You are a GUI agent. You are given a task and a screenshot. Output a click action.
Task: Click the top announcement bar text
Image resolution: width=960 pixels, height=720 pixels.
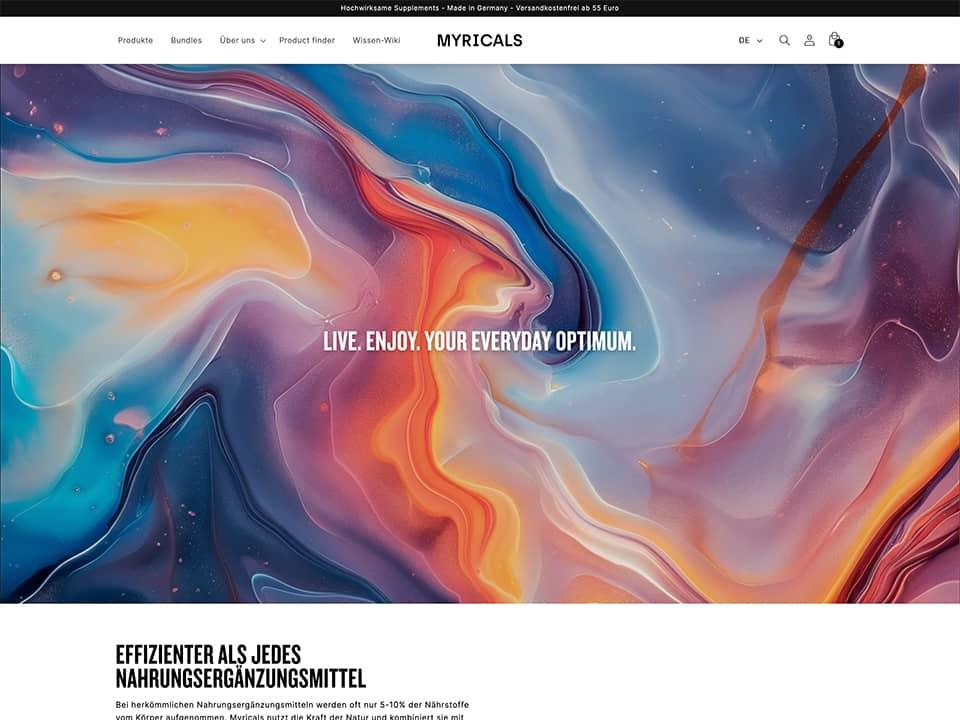[x=480, y=8]
